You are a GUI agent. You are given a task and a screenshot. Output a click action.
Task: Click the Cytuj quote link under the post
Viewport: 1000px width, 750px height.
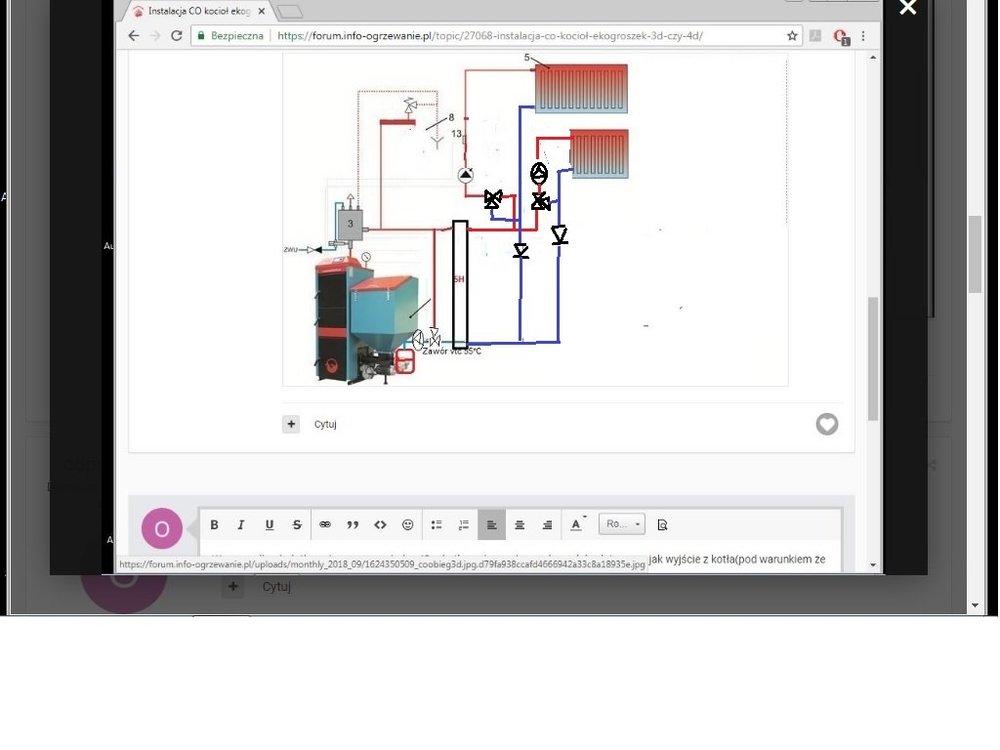(325, 425)
